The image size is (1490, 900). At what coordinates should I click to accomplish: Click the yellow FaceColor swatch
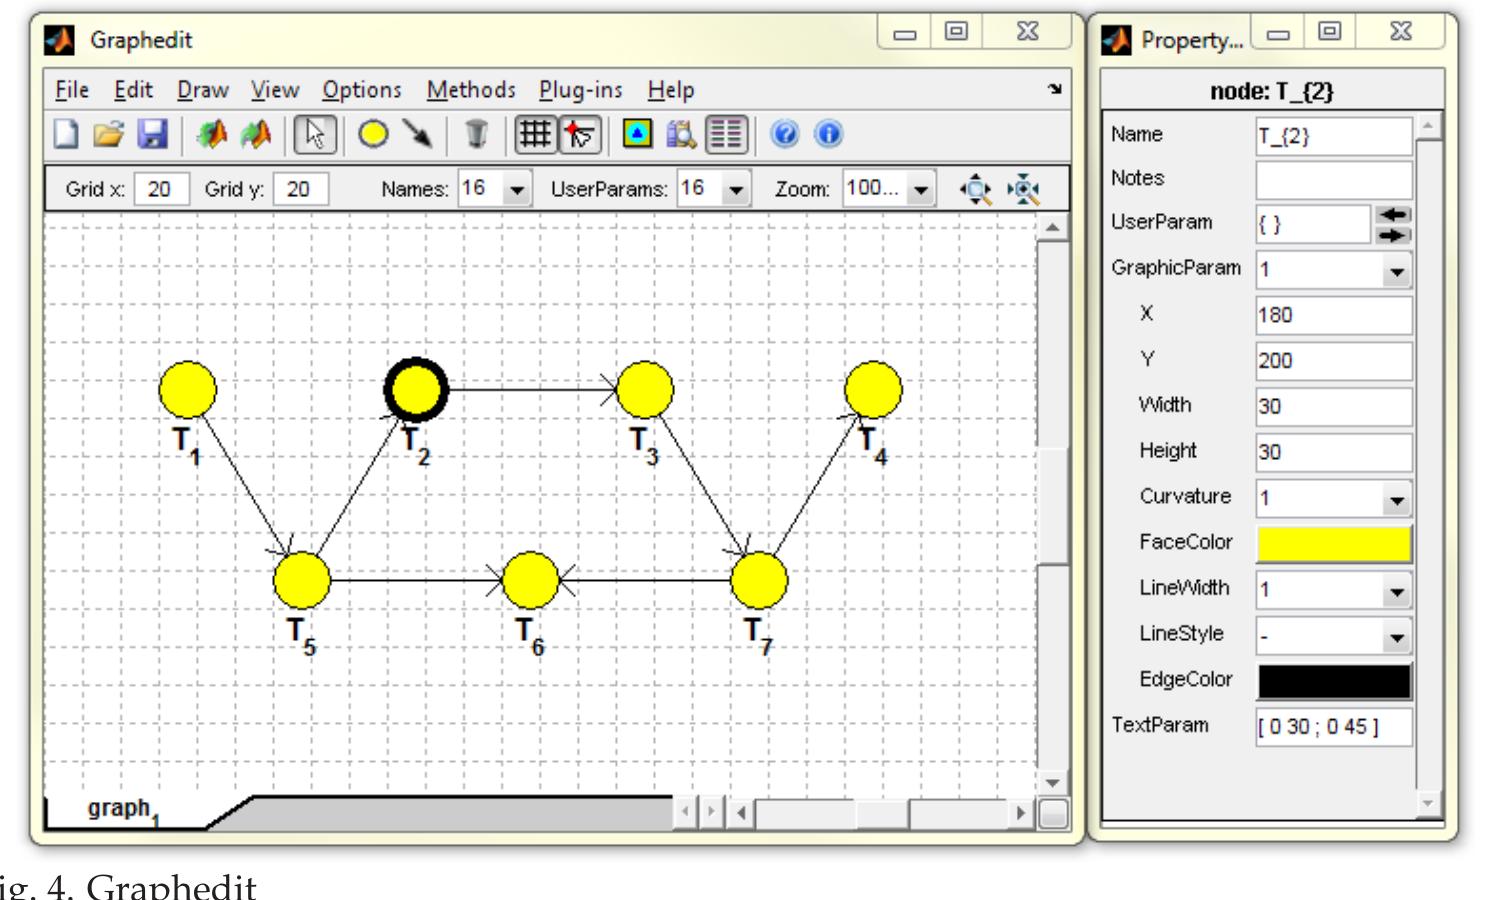tap(1334, 543)
